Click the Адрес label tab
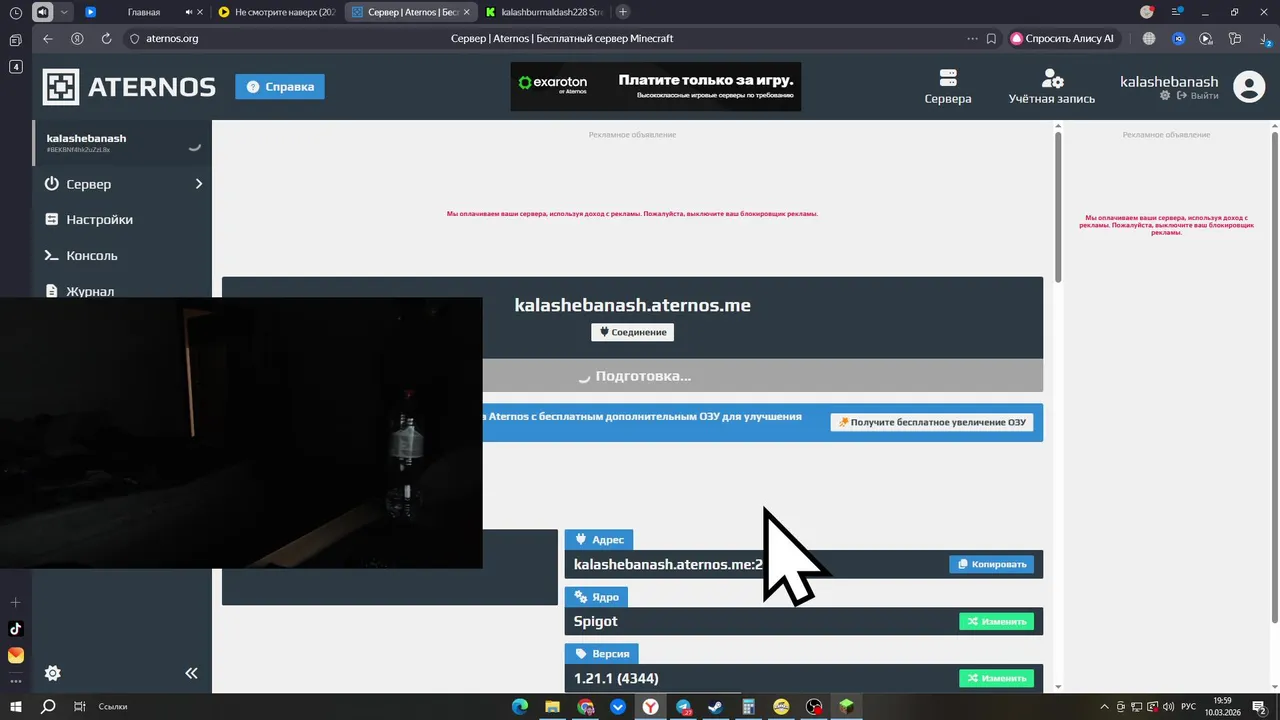Screen dimensions: 1280x720 pos(599,540)
